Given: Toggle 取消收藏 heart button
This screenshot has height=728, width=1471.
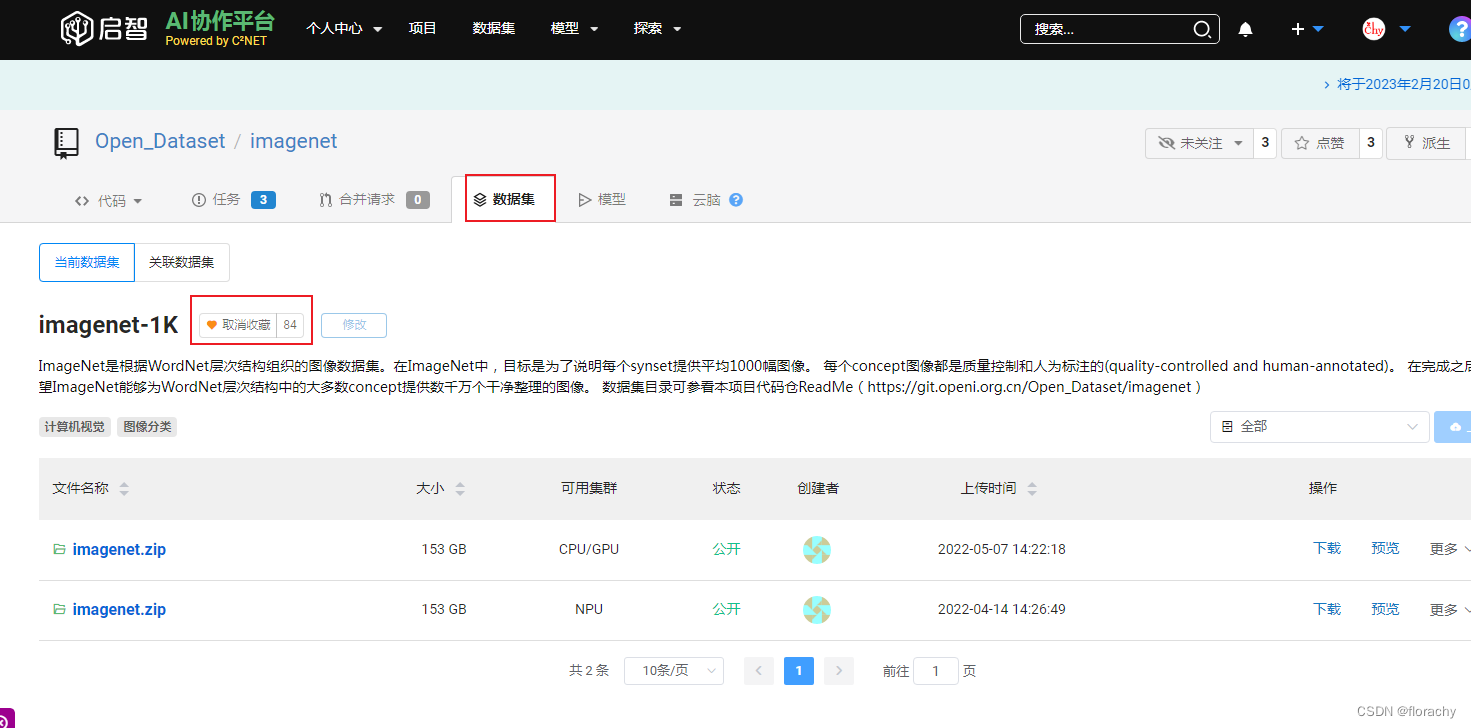Looking at the screenshot, I should (238, 325).
